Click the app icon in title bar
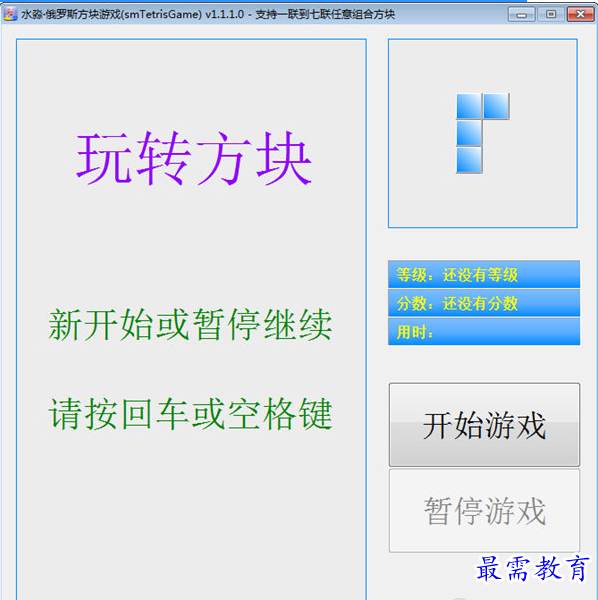Viewport: 598px width, 600px height. [x=10, y=14]
